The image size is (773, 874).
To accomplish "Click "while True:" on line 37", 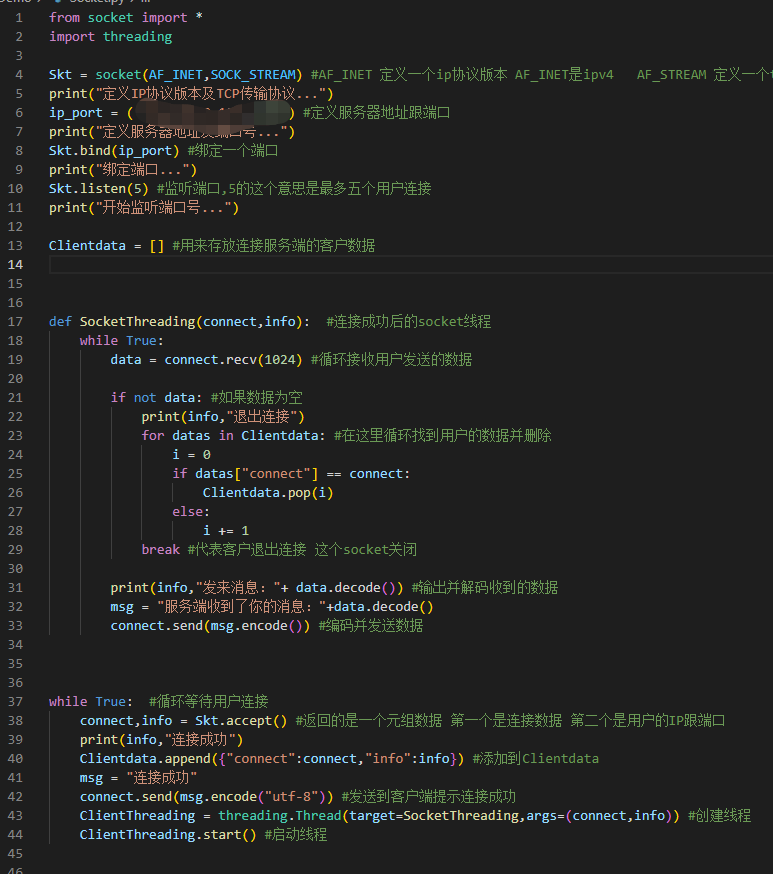I will (x=91, y=702).
